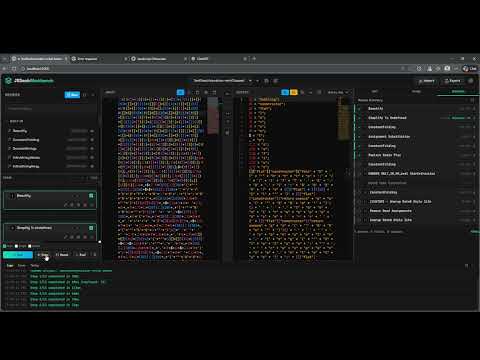Select ConstantFolding in the transform list
The width and height of the screenshot is (480, 360).
click(26, 140)
